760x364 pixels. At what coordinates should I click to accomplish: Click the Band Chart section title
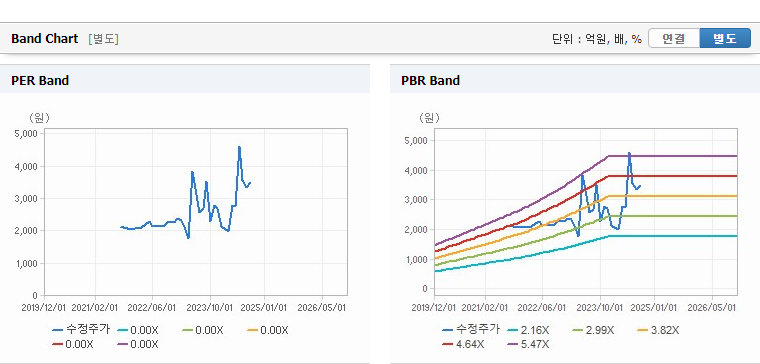pos(45,39)
